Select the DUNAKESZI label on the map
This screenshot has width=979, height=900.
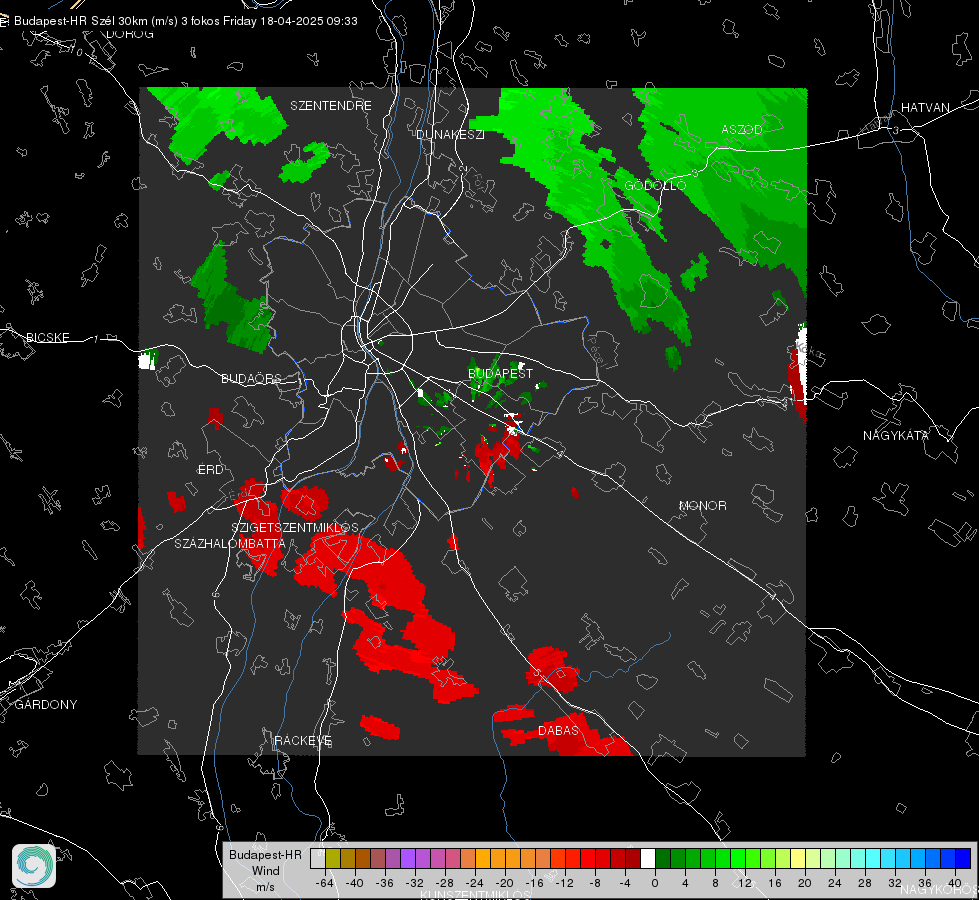coord(450,134)
